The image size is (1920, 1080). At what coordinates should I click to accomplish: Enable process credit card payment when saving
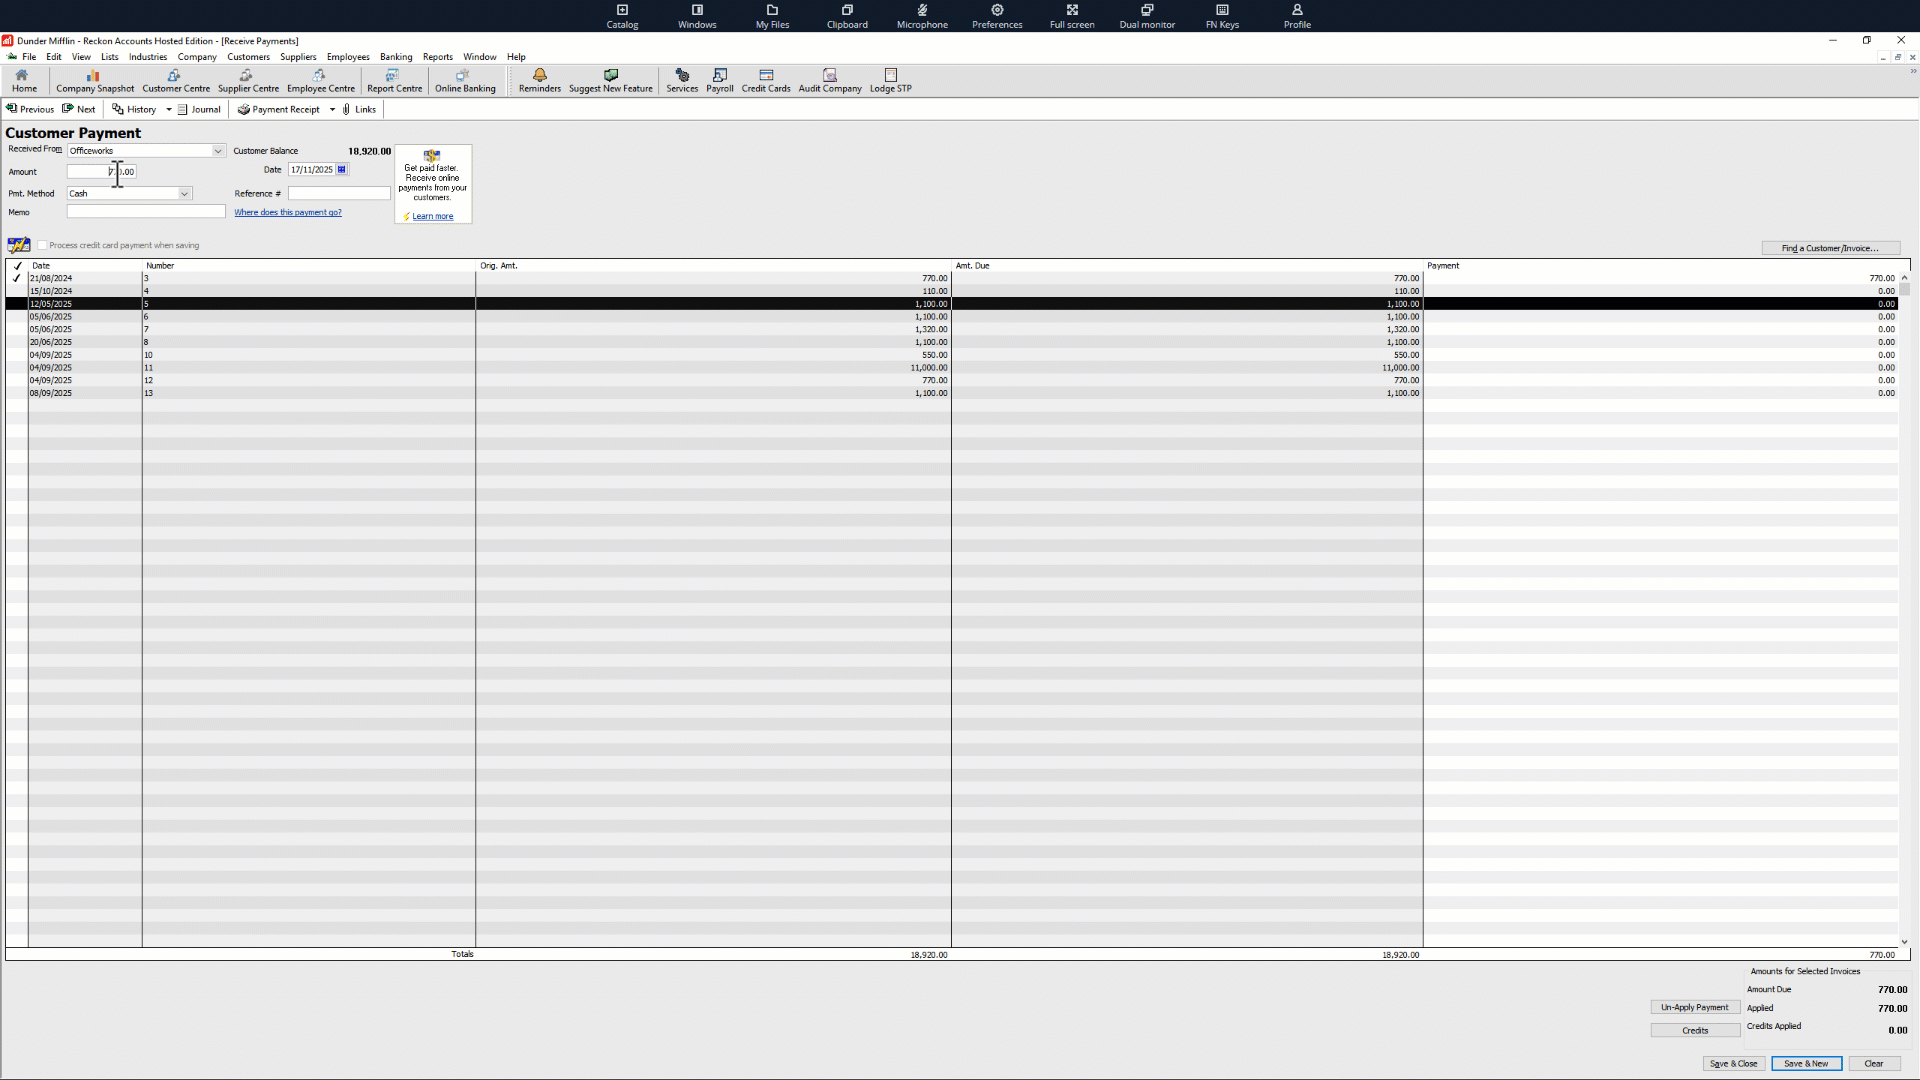(44, 244)
